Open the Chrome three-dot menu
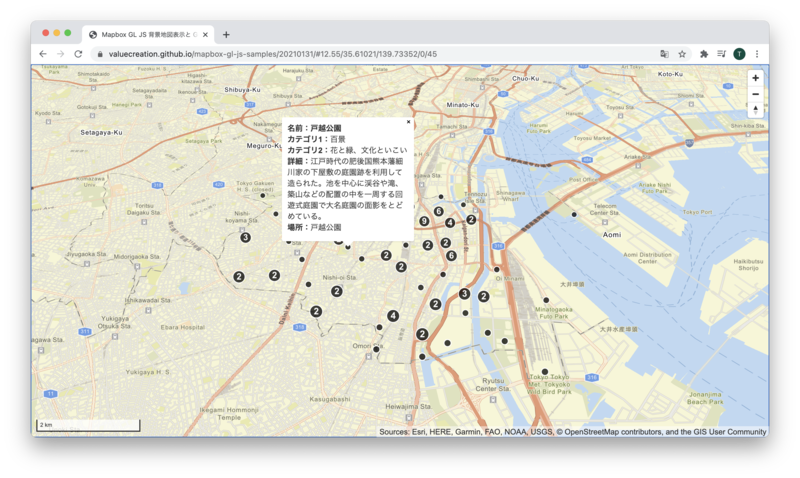The image size is (800, 478). 757,54
